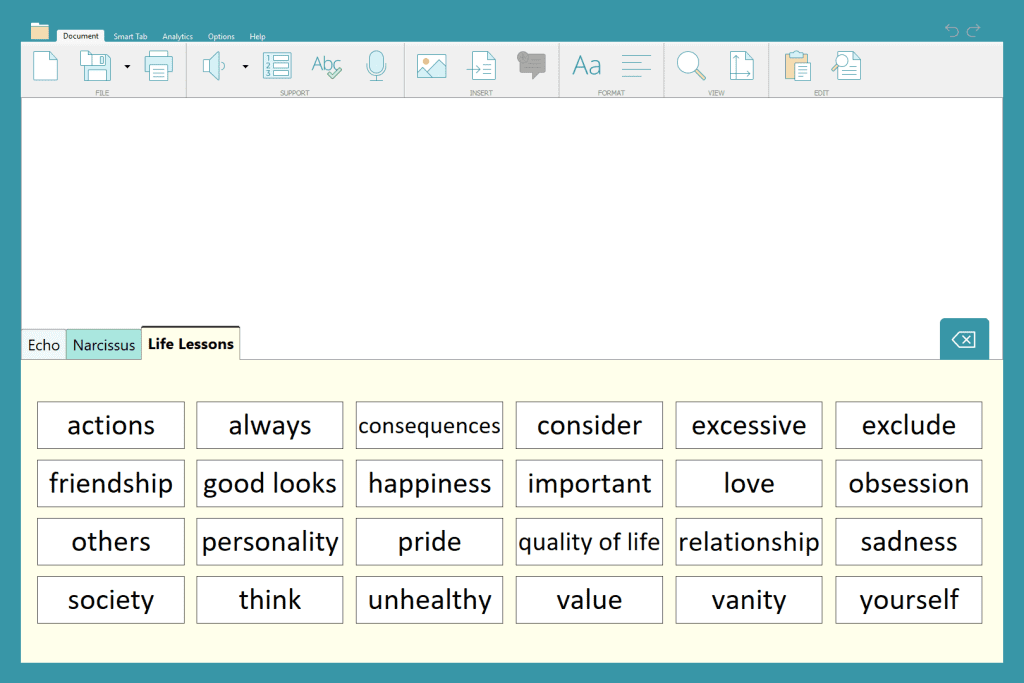Open the Analytics tab
The width and height of the screenshot is (1024, 683).
tap(178, 37)
